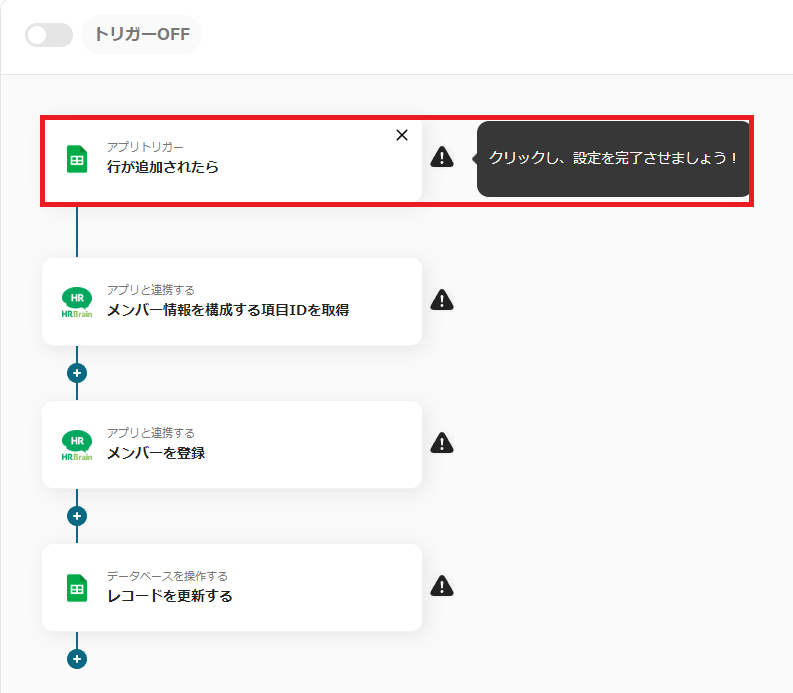Close the 行が追加されたら card with X
Image resolution: width=793 pixels, height=693 pixels.
[402, 135]
